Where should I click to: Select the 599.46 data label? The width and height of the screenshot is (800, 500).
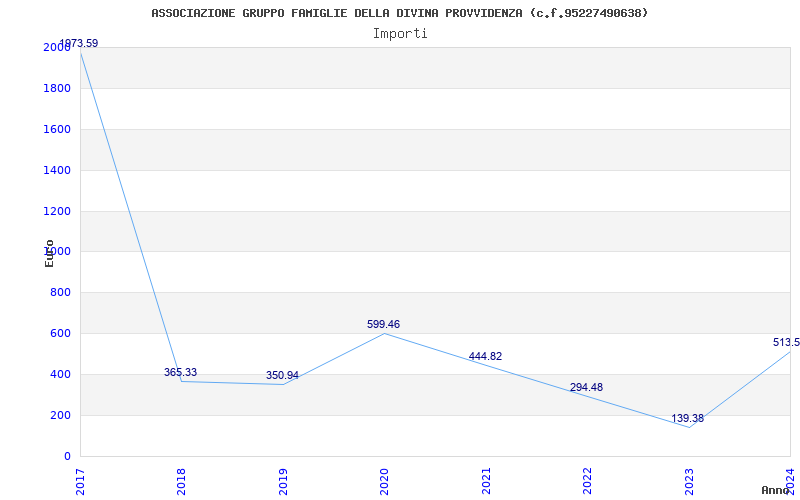[384, 324]
